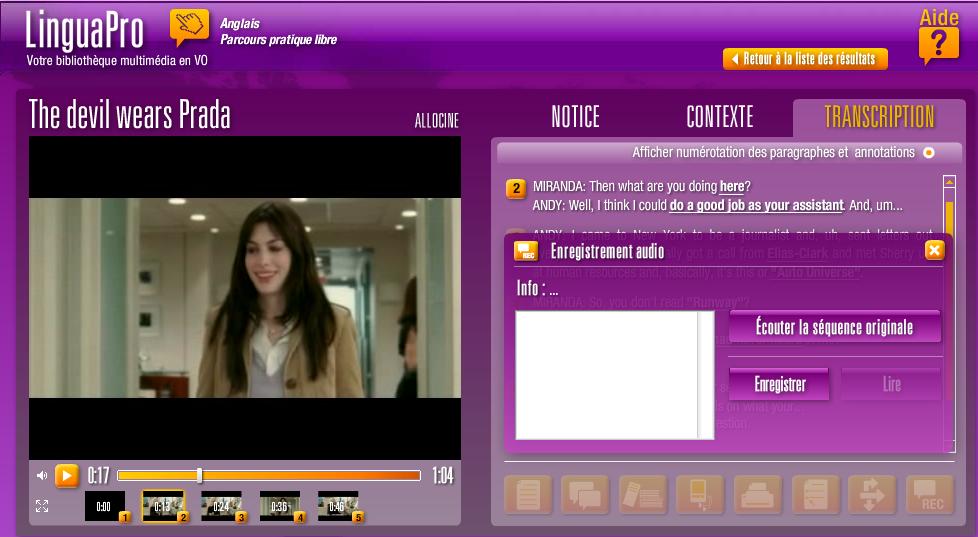Open the annotated word 'here'

[x=732, y=186]
